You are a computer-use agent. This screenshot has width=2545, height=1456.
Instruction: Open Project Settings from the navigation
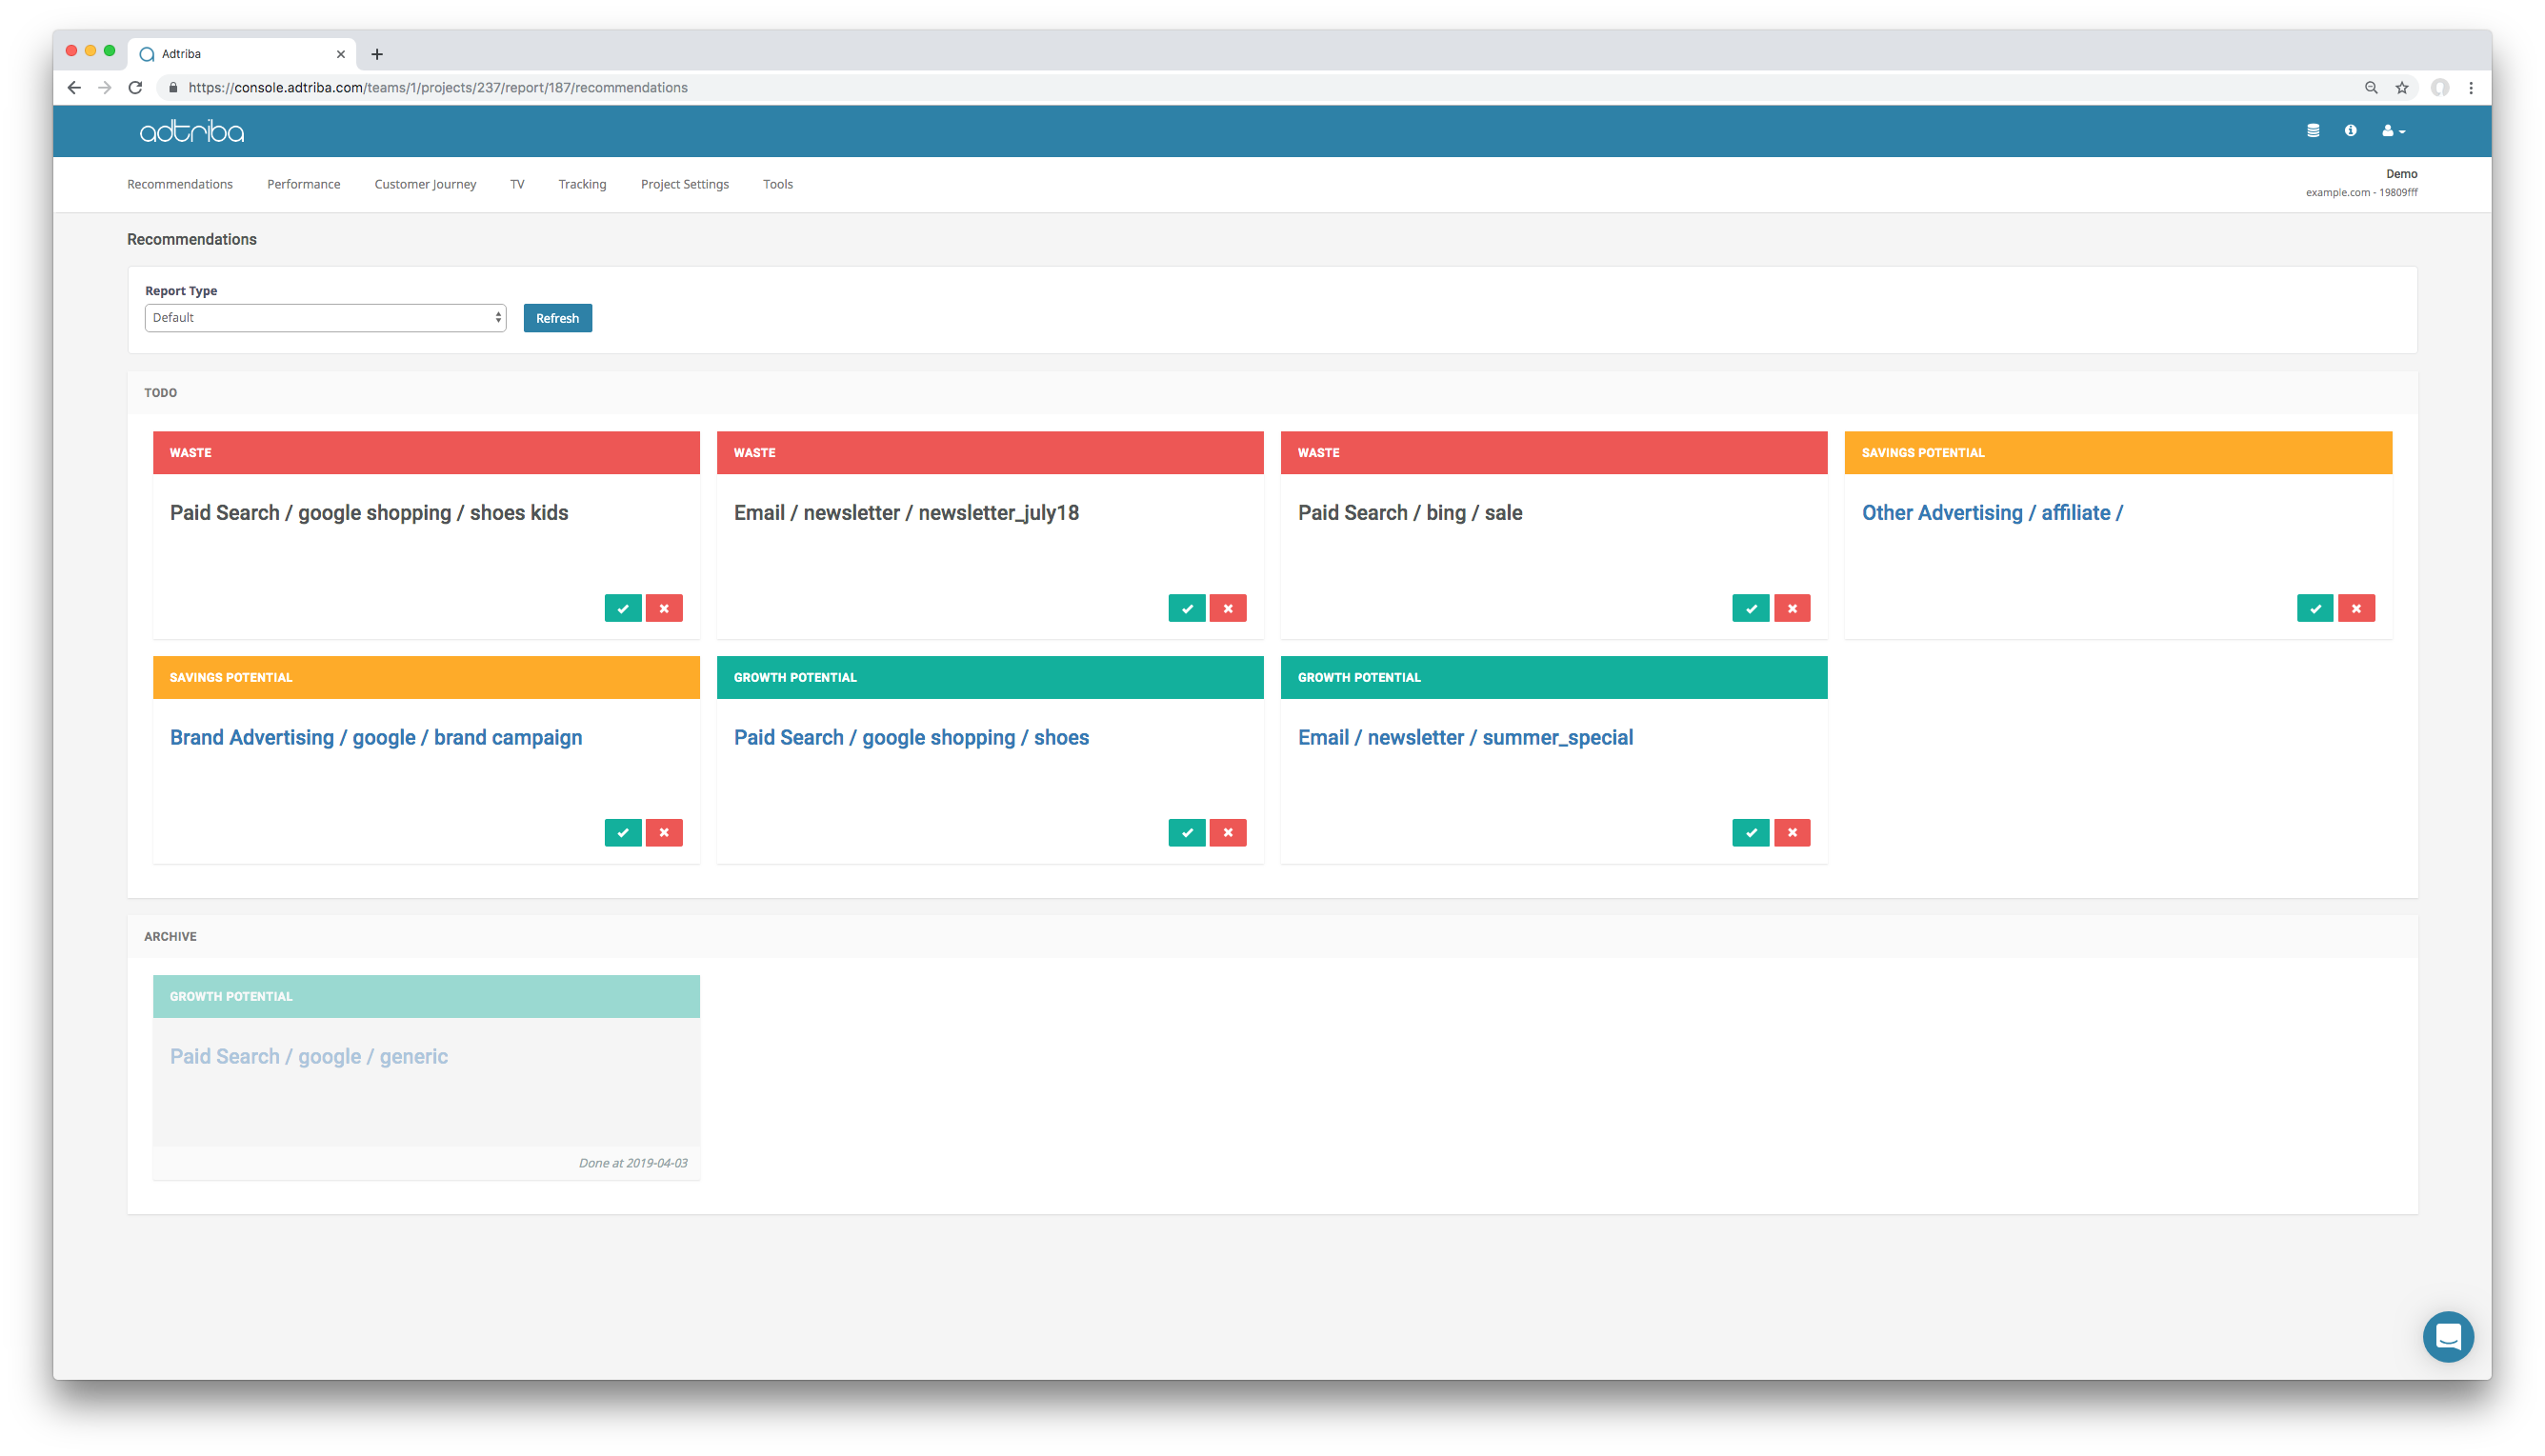click(x=684, y=184)
